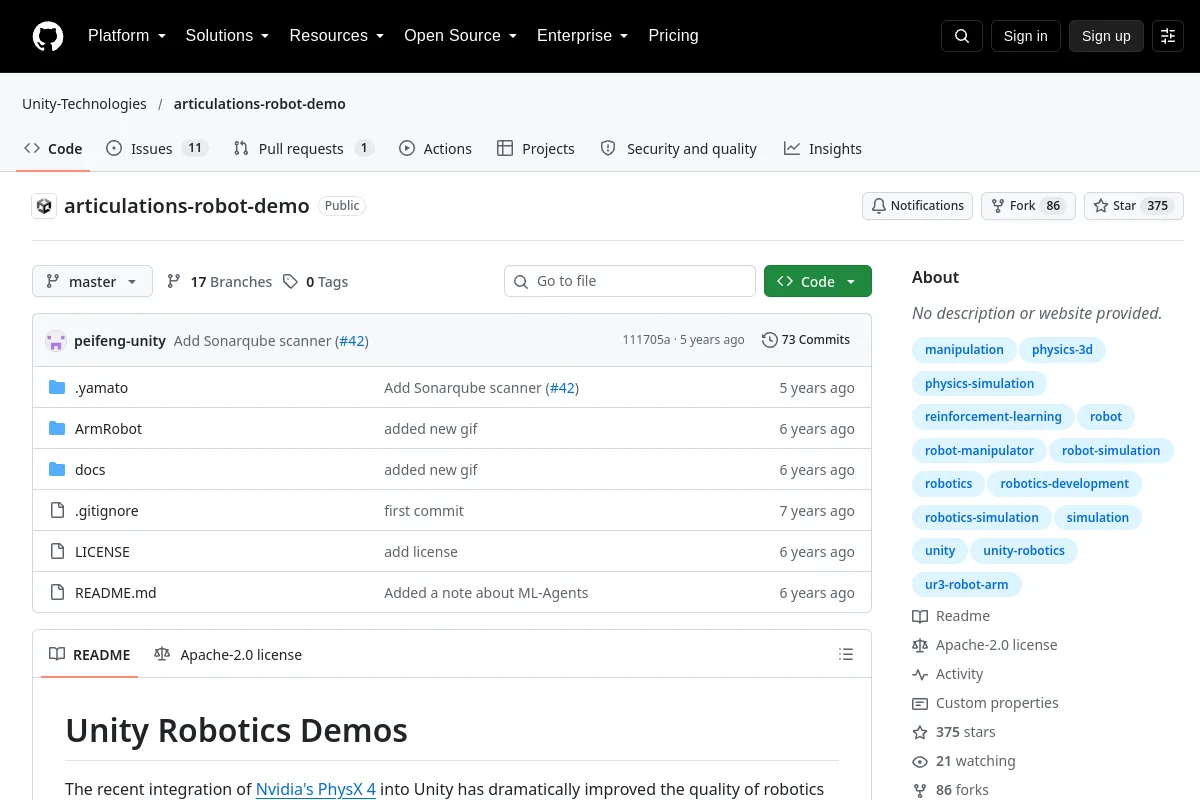Open the green Code dropdown
1200x800 pixels.
point(818,282)
